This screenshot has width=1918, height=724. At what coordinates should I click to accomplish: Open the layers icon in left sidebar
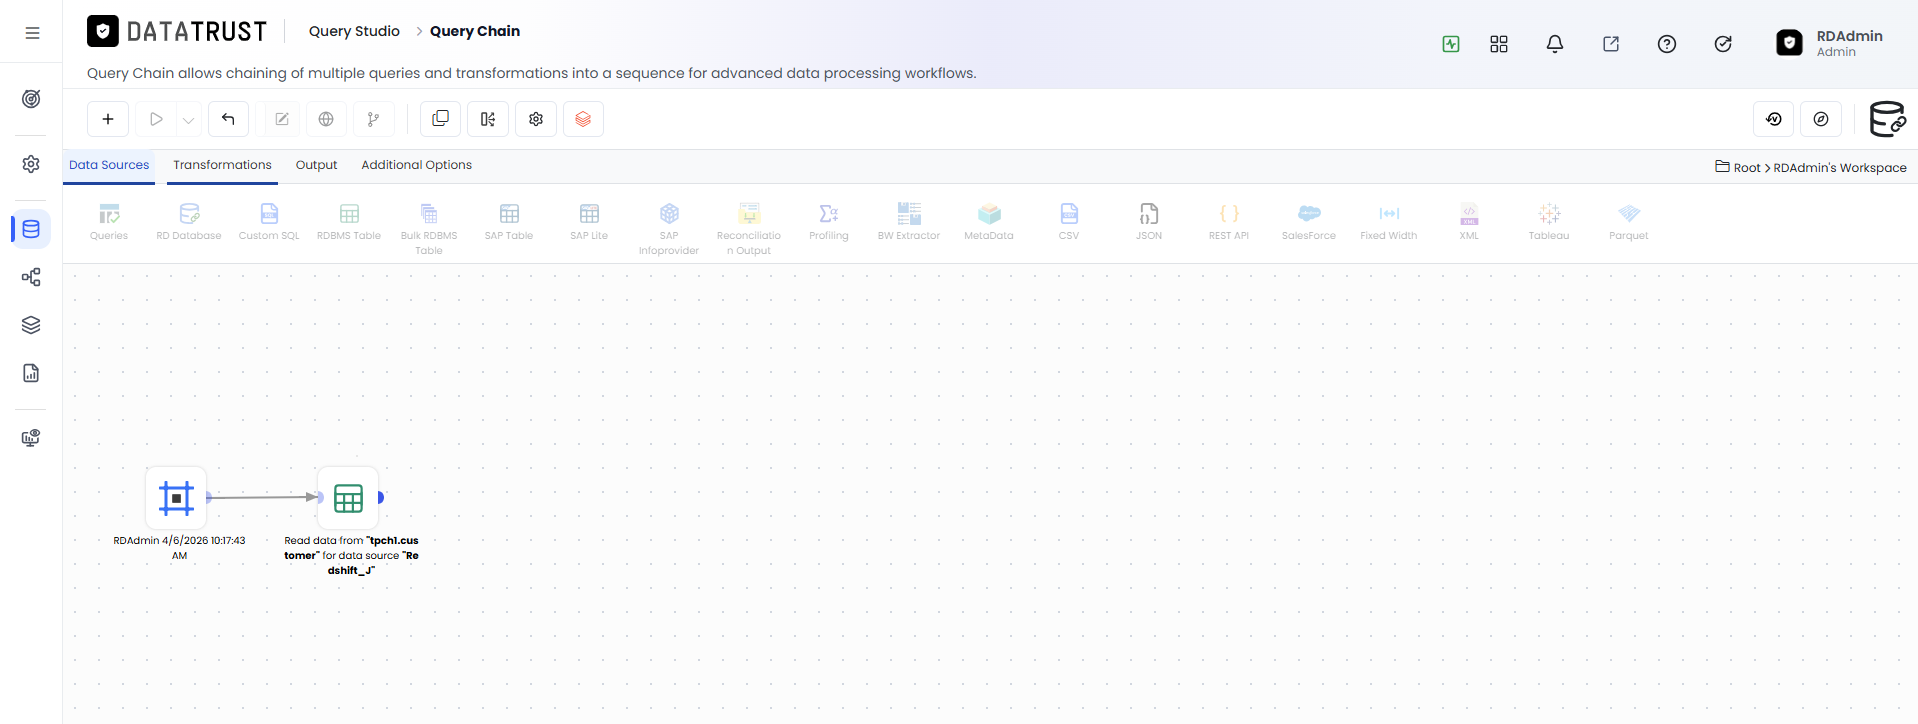click(x=31, y=325)
